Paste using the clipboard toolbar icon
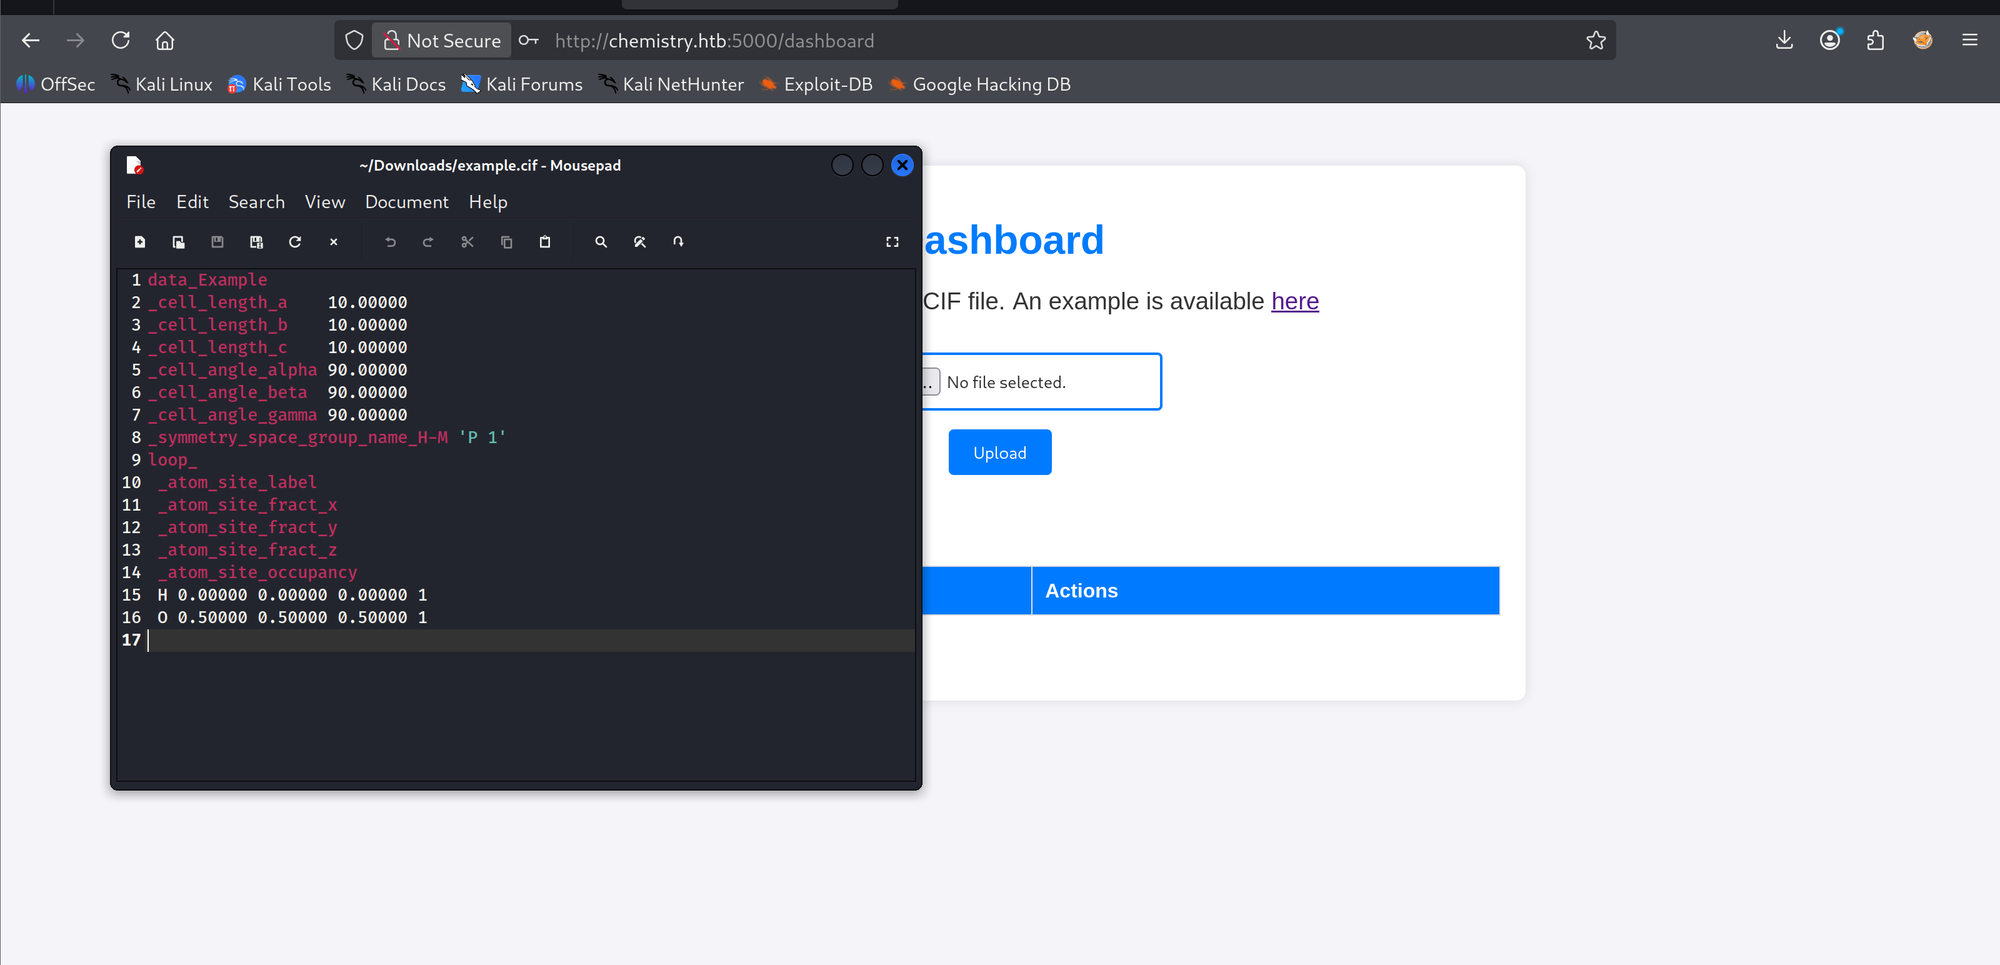The height and width of the screenshot is (965, 2000). pos(545,242)
